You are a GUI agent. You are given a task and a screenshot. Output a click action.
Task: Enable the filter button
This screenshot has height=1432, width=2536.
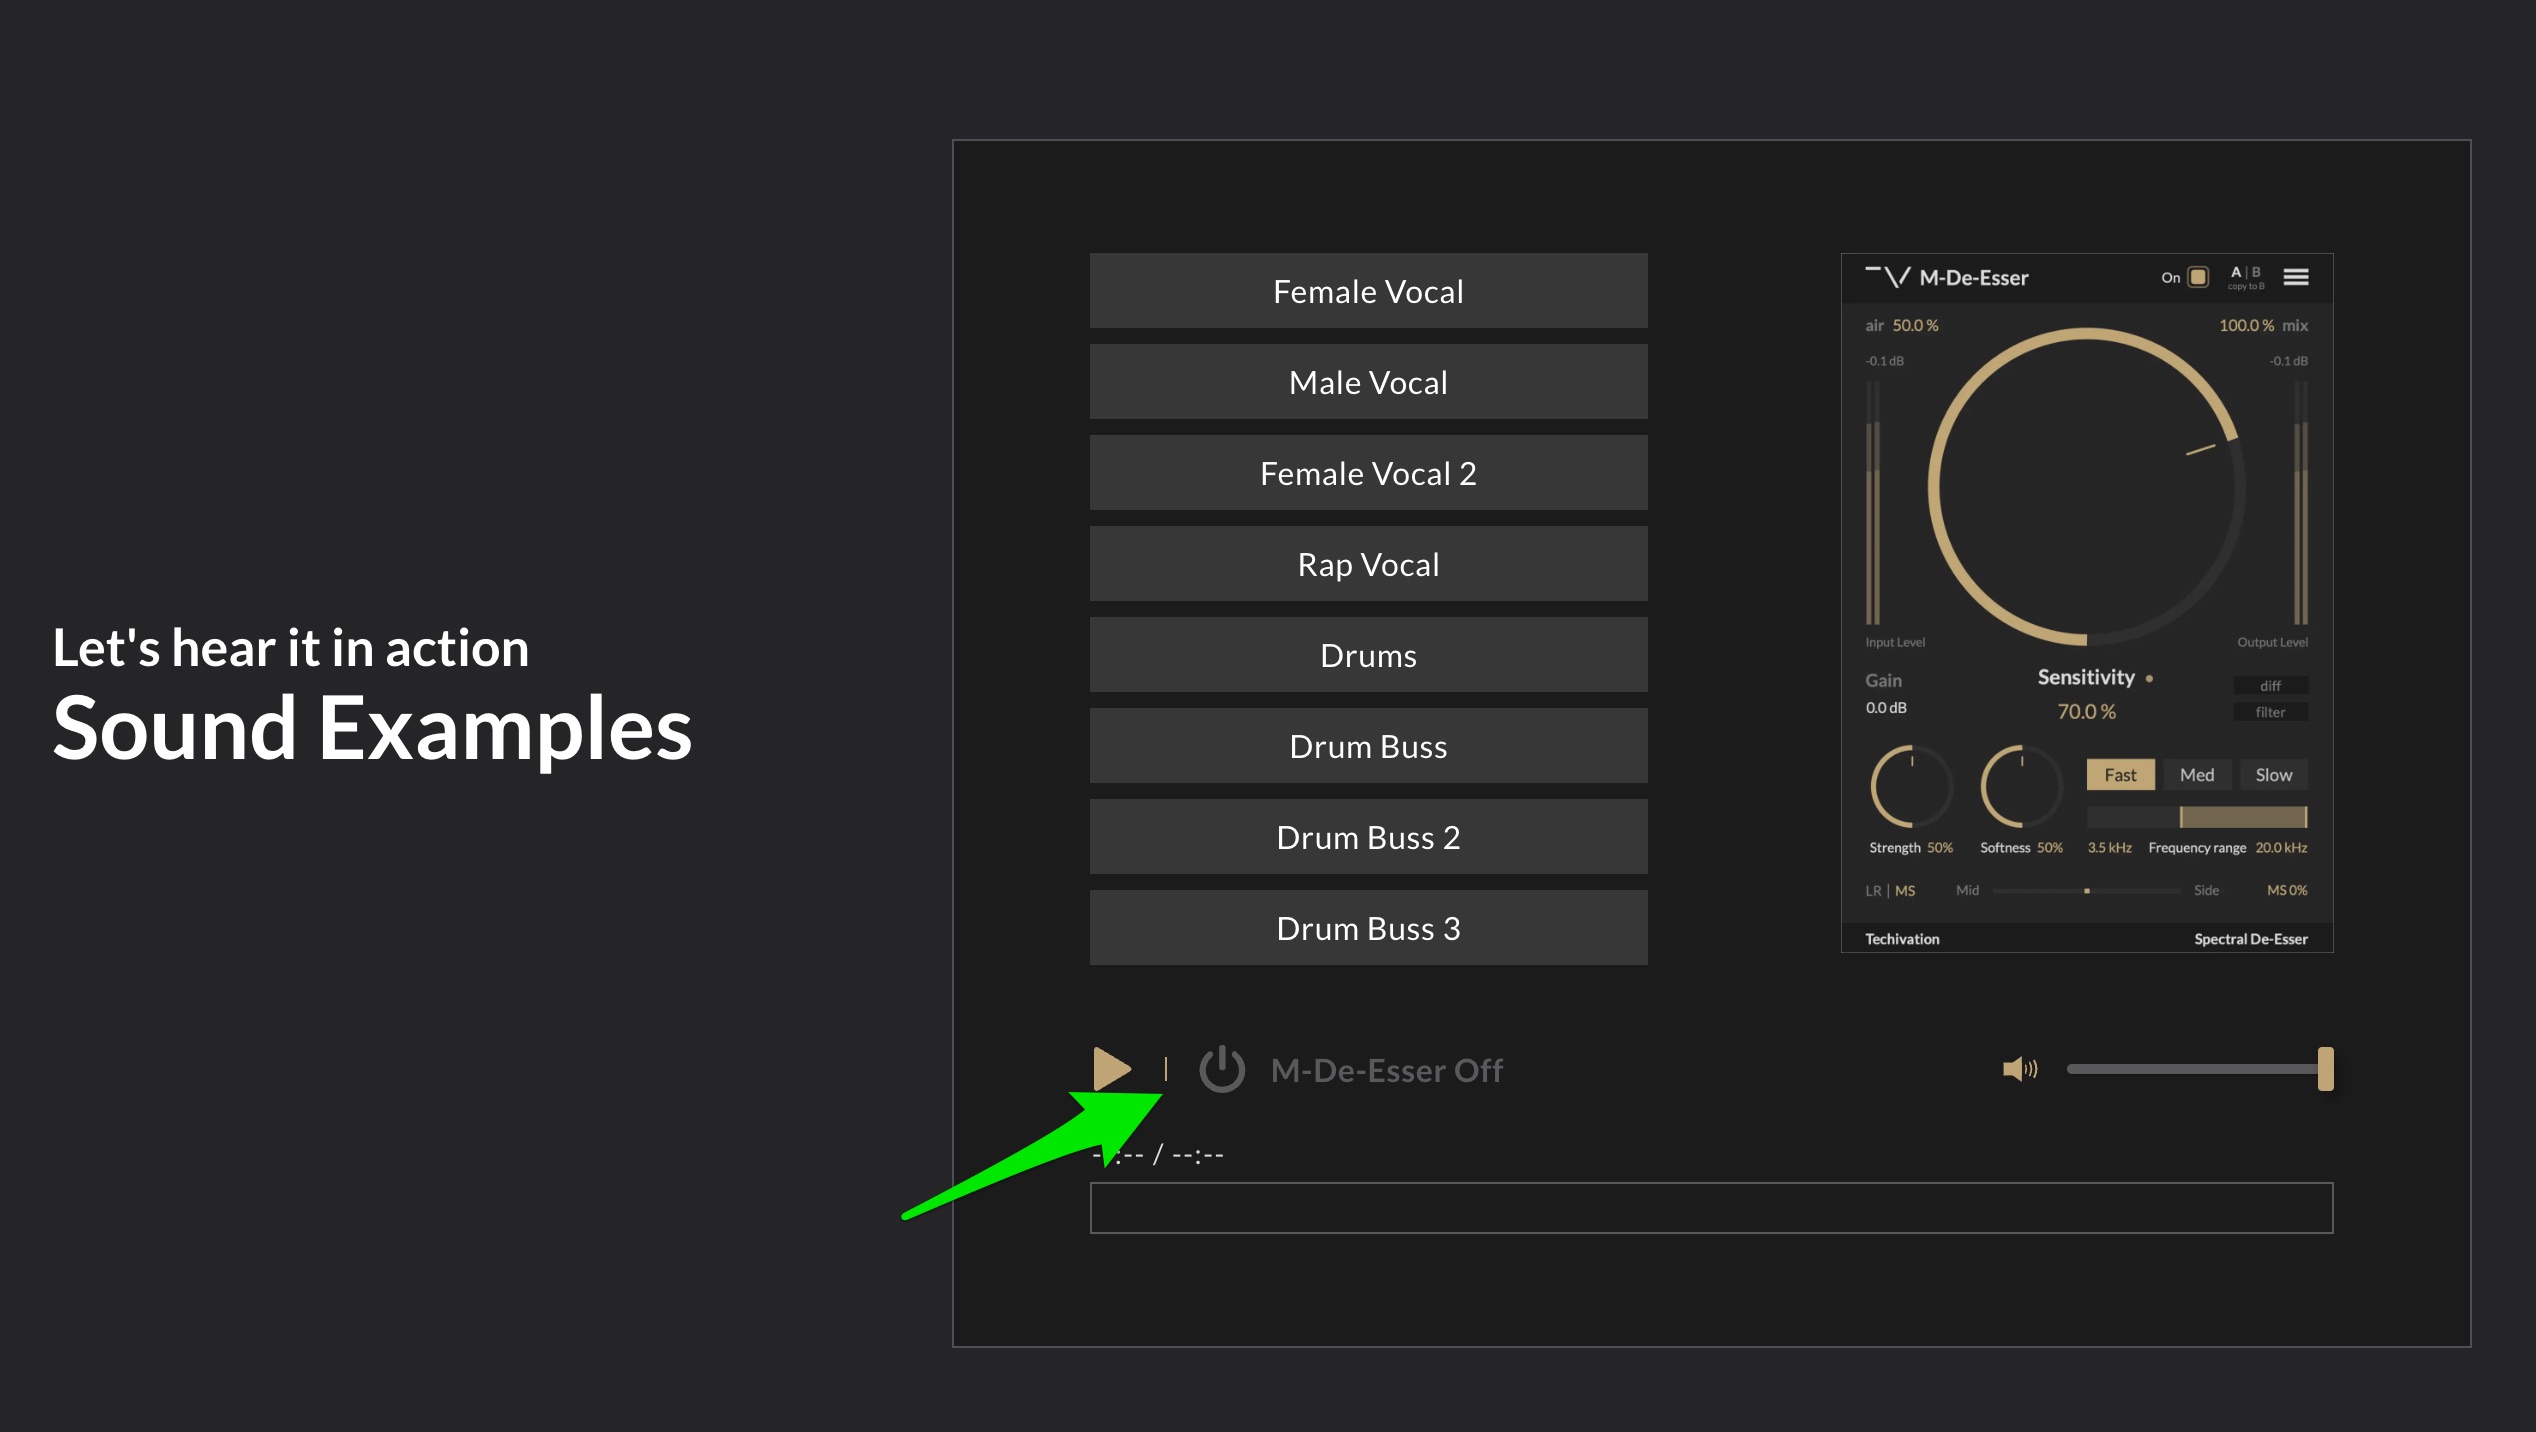[x=2270, y=712]
